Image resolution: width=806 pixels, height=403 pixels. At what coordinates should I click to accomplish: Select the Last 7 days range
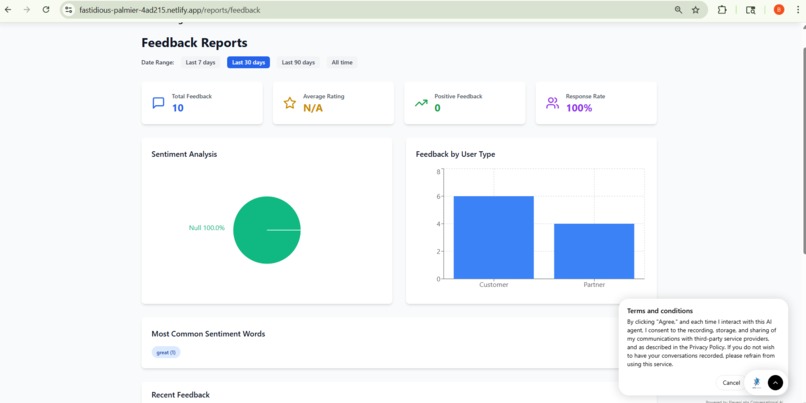coord(200,62)
